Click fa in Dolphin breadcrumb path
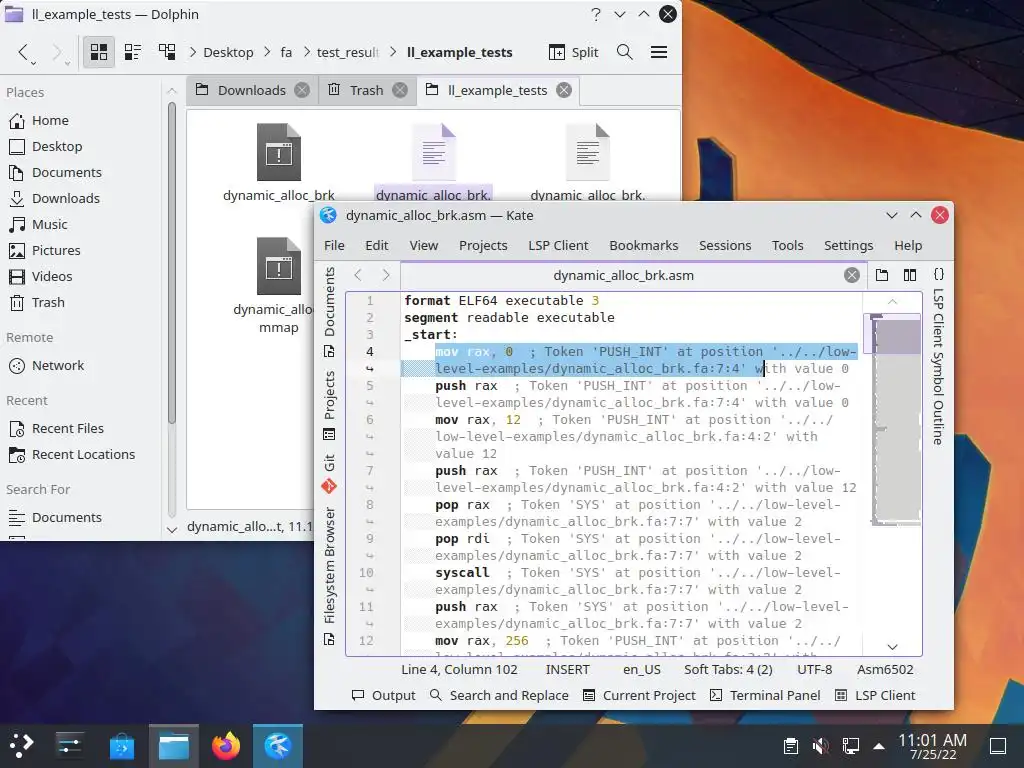Screen dimensions: 1024x768 286,52
